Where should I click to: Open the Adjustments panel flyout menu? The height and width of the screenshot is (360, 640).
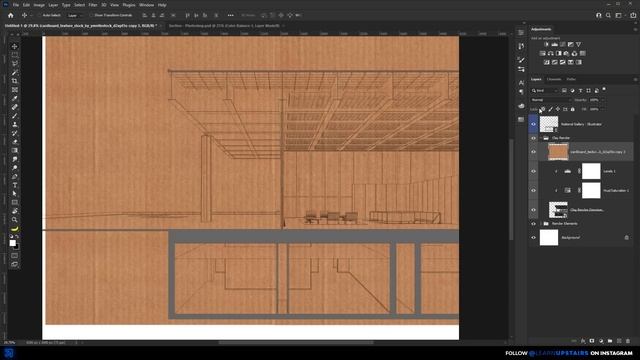pyautogui.click(x=635, y=29)
